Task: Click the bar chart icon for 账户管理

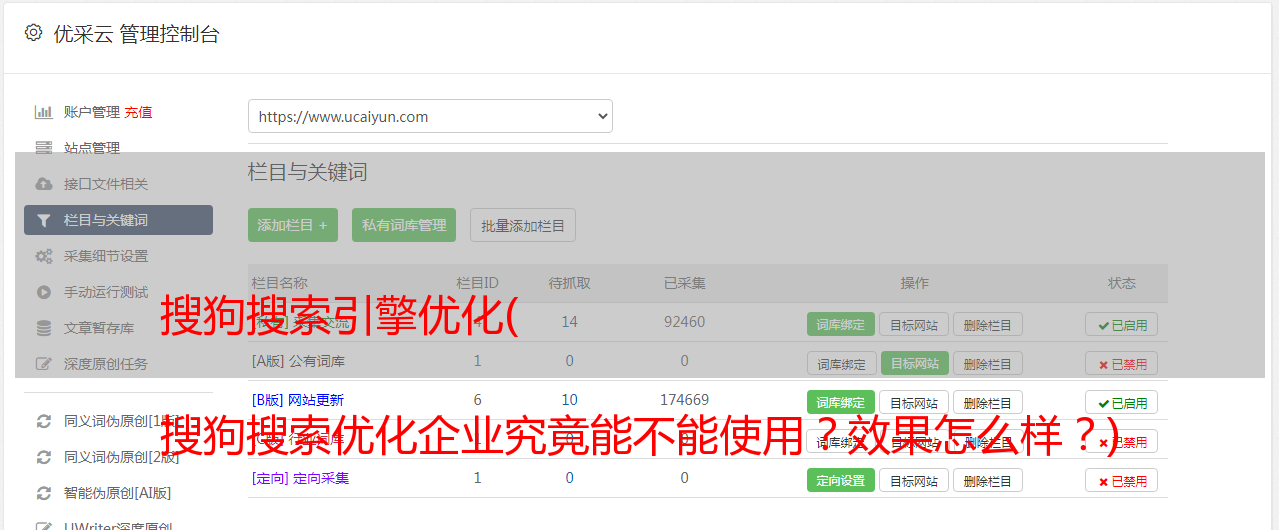Action: pyautogui.click(x=43, y=112)
